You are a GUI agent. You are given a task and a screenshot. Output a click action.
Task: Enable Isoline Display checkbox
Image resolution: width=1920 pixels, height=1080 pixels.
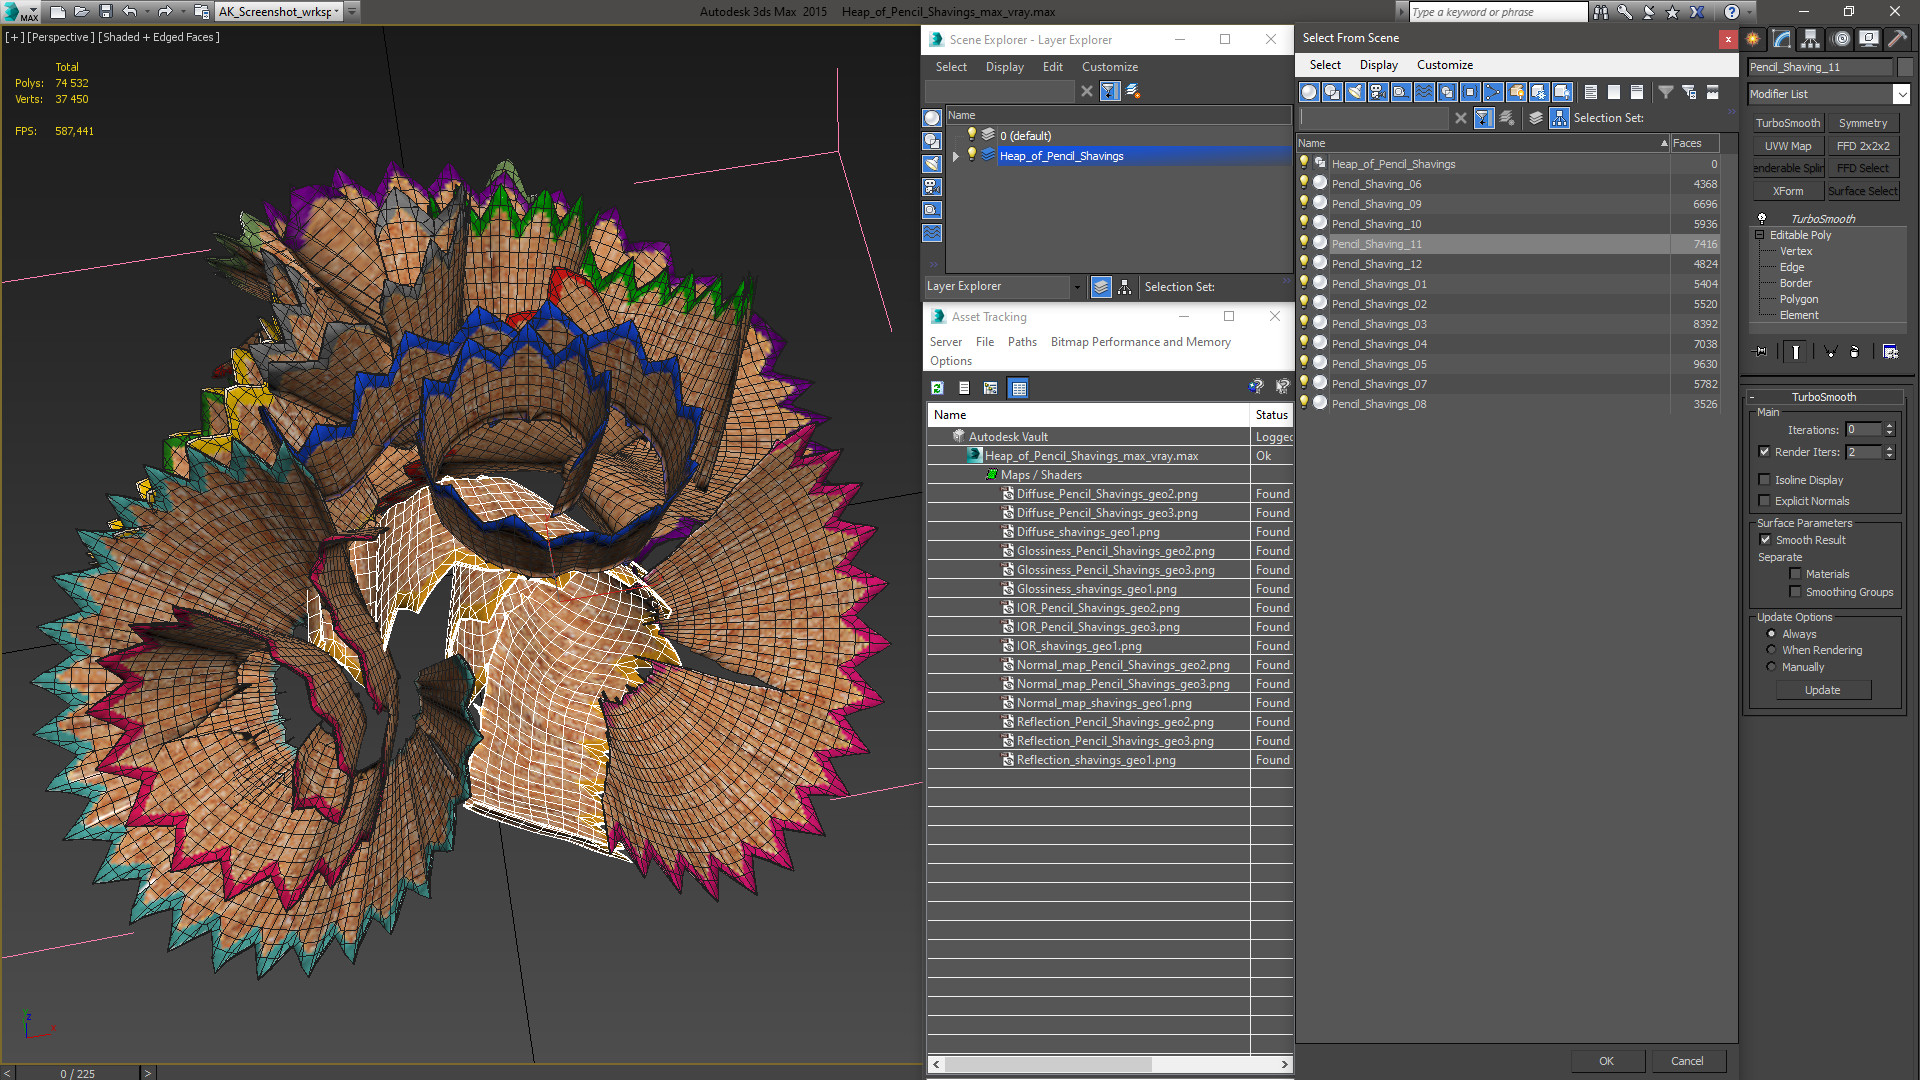pyautogui.click(x=1765, y=480)
